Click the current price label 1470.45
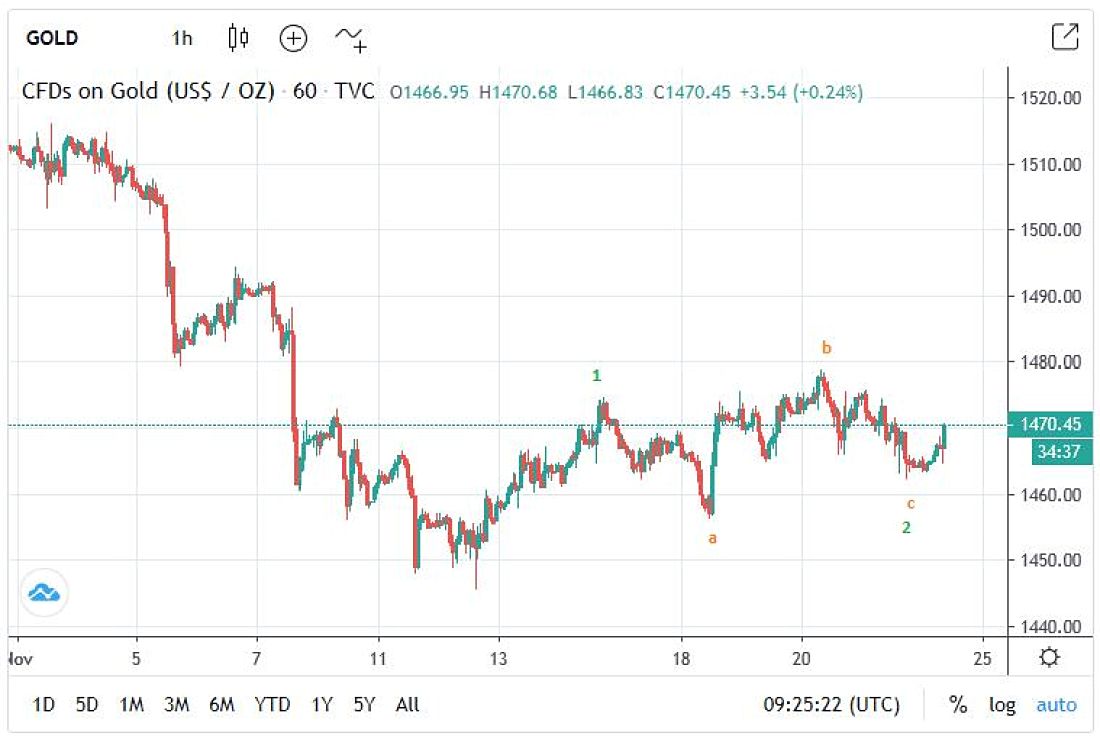This screenshot has height=736, width=1100. tap(1050, 424)
